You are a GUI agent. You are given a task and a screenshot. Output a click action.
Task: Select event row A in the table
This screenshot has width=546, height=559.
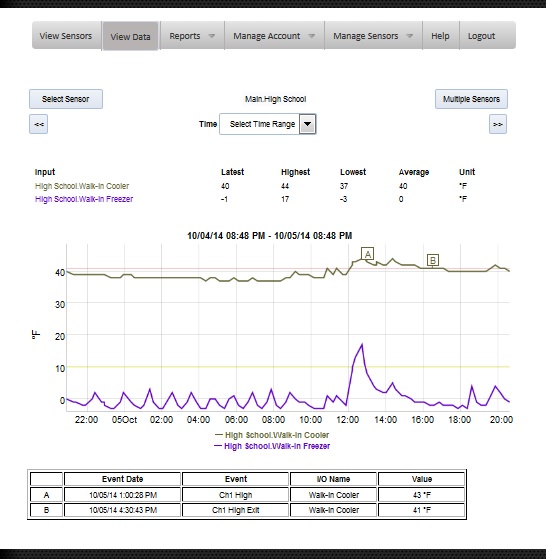tap(247, 495)
